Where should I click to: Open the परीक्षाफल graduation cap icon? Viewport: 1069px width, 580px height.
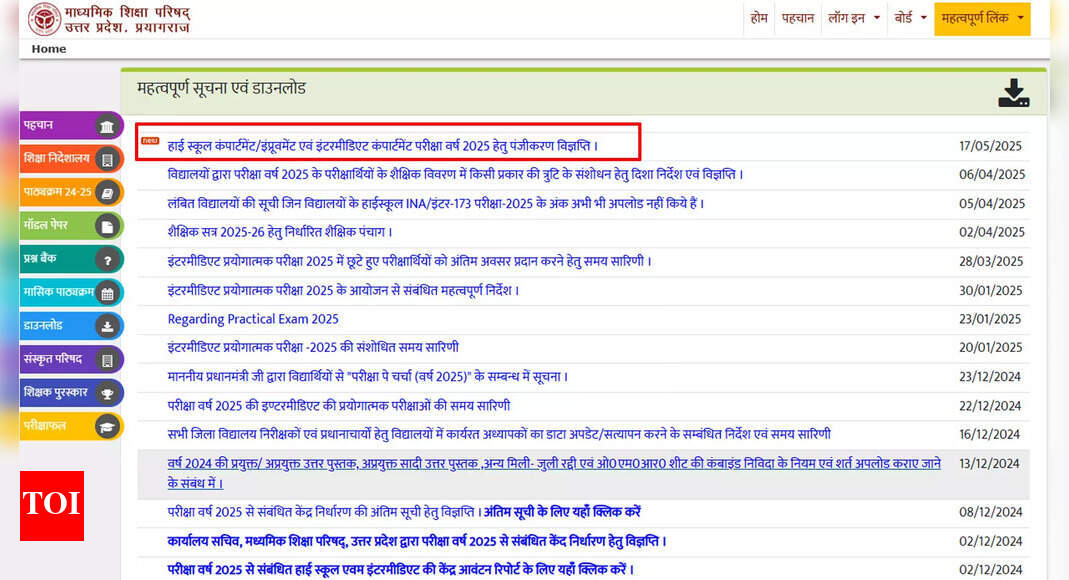coord(107,427)
